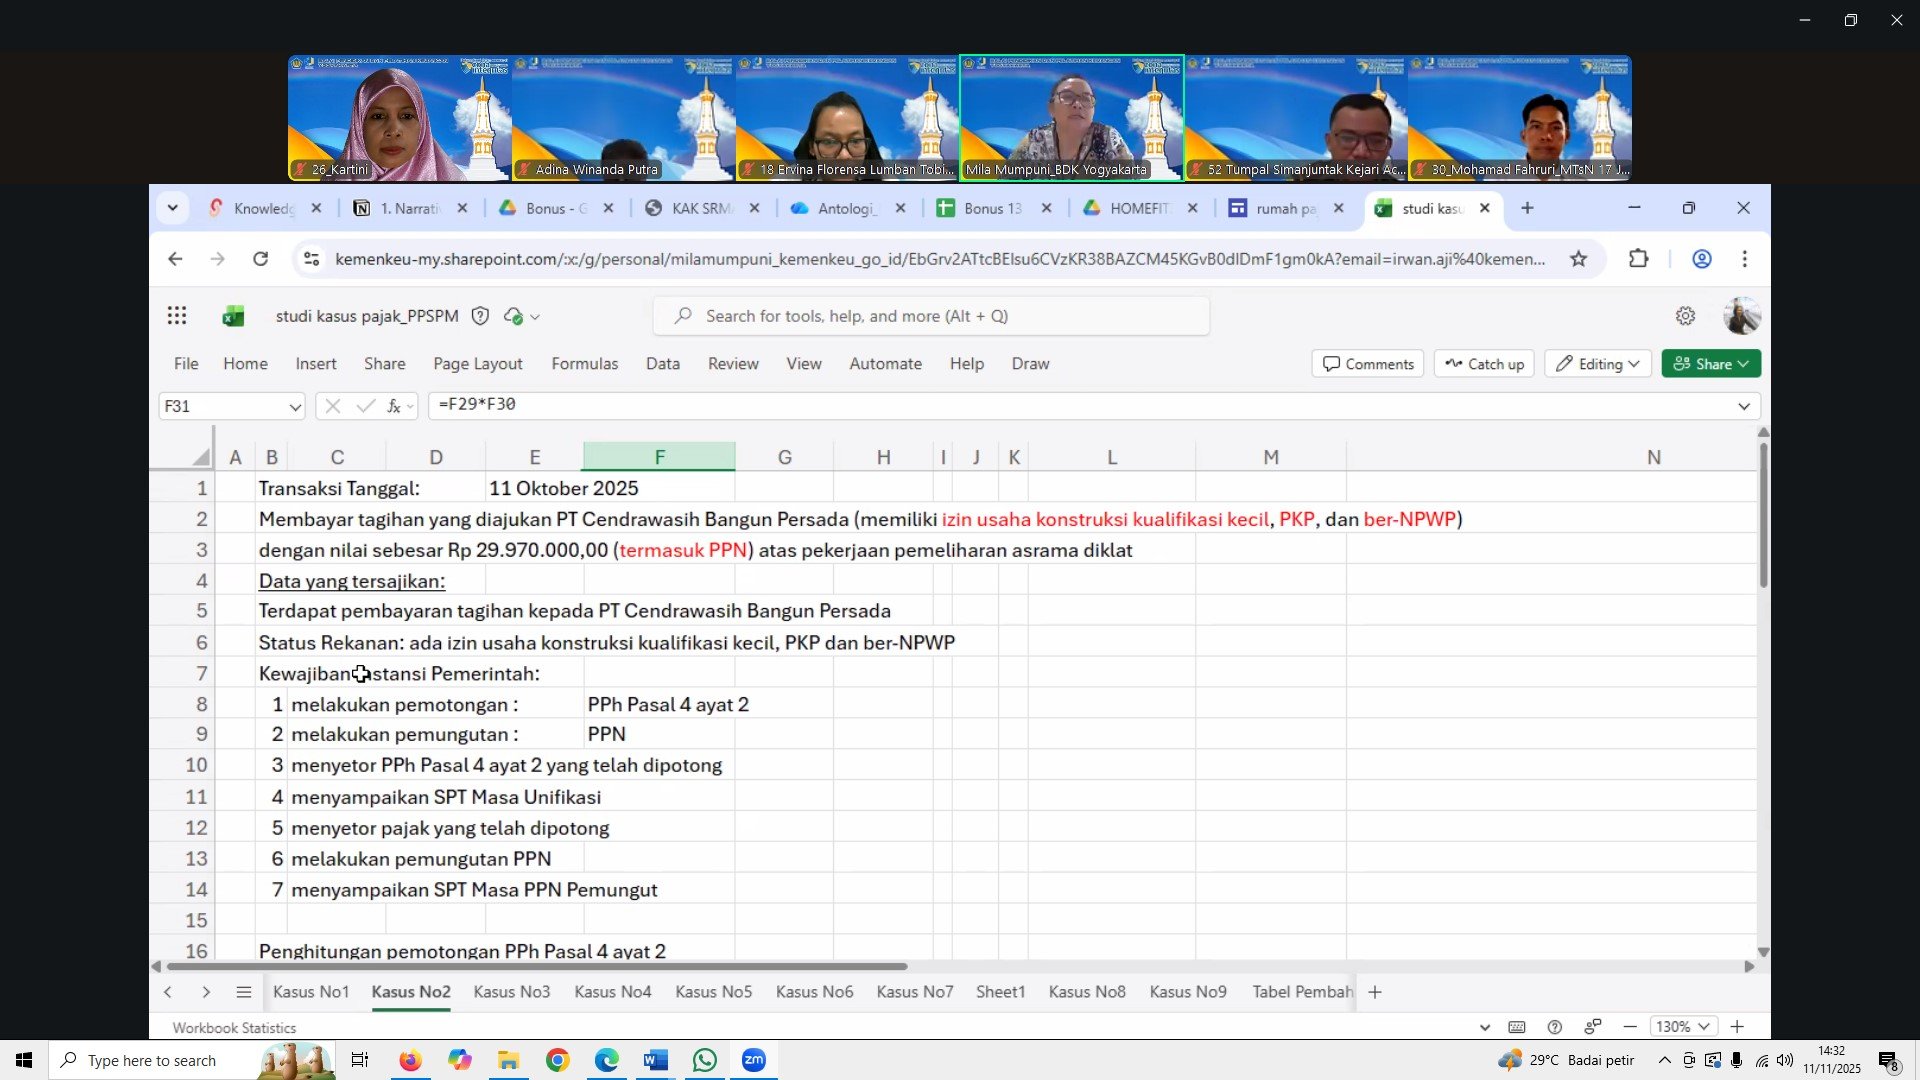Click the Excel settings gear icon
This screenshot has height=1080, width=1920.
[x=1685, y=316]
